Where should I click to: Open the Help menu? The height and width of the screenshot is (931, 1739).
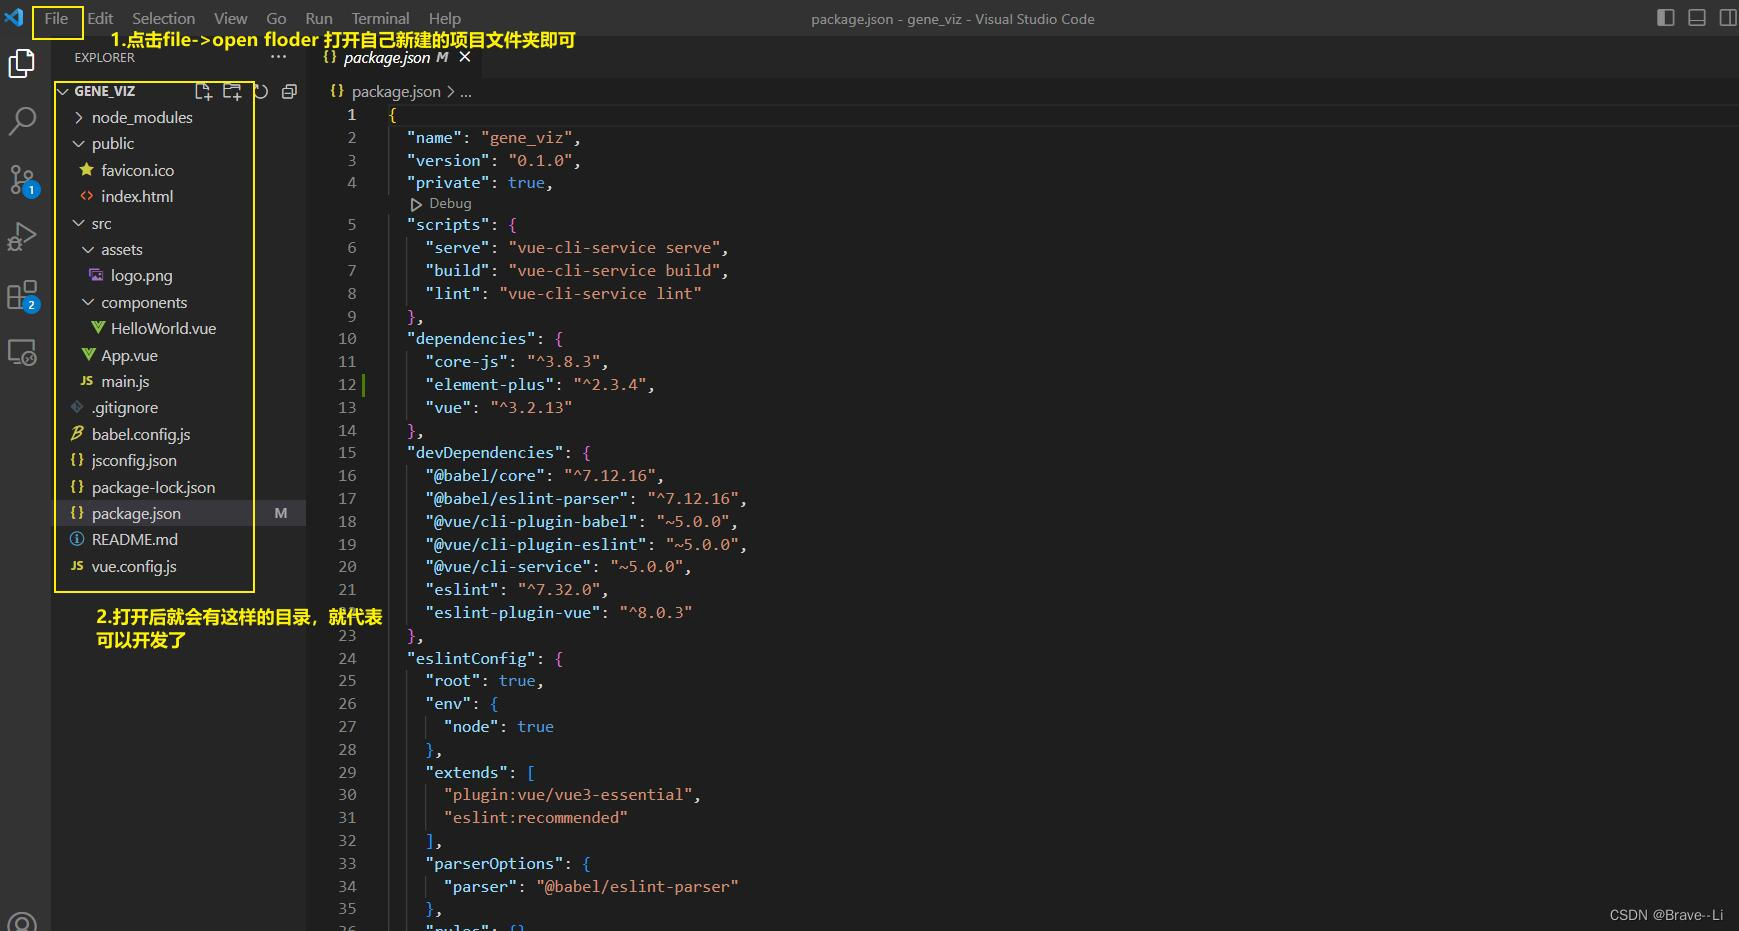pyautogui.click(x=445, y=19)
